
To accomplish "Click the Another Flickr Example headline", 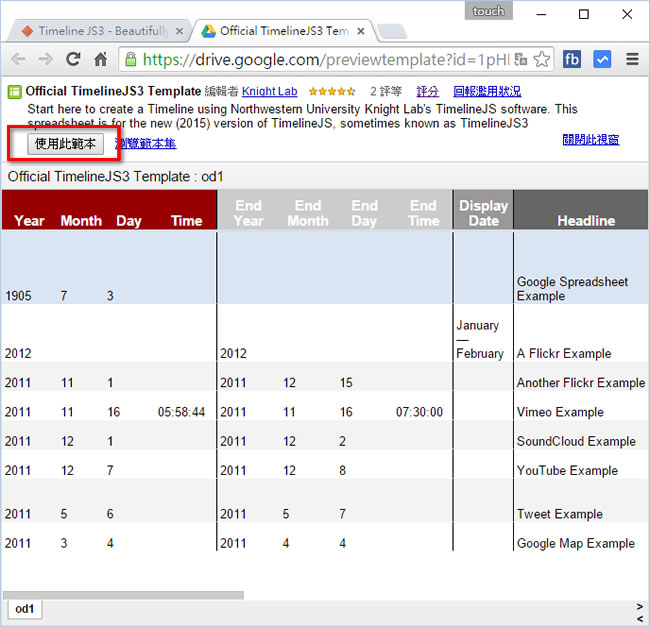I will click(x=581, y=383).
